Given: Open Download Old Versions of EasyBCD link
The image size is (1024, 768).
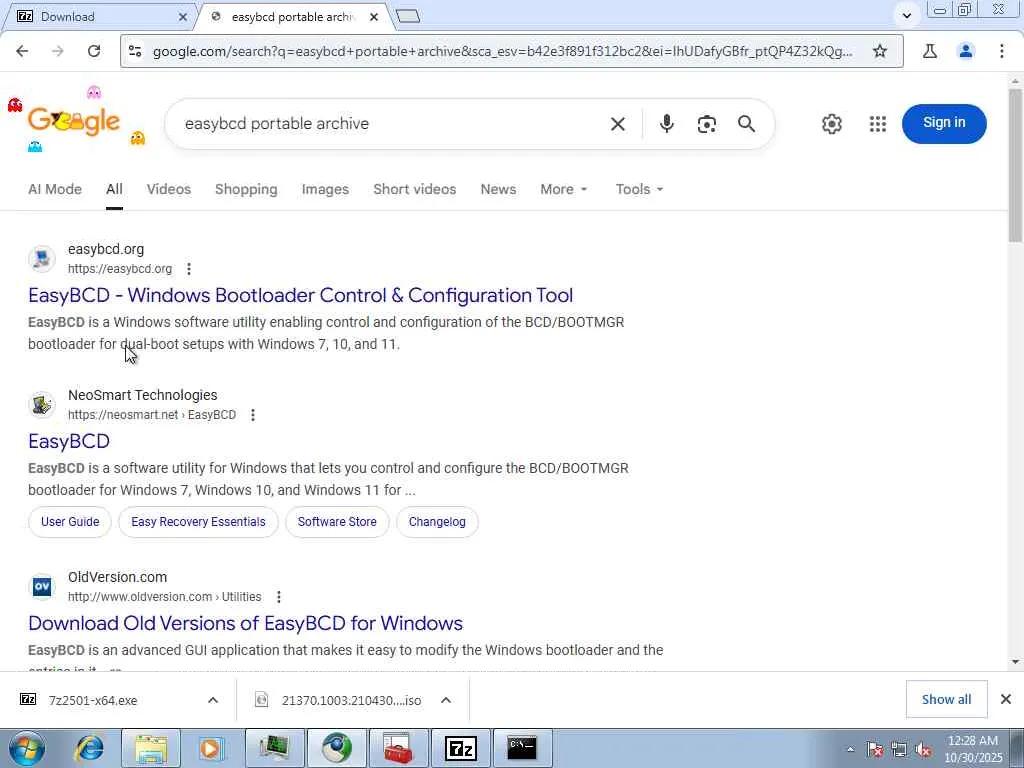Looking at the screenshot, I should [x=246, y=623].
